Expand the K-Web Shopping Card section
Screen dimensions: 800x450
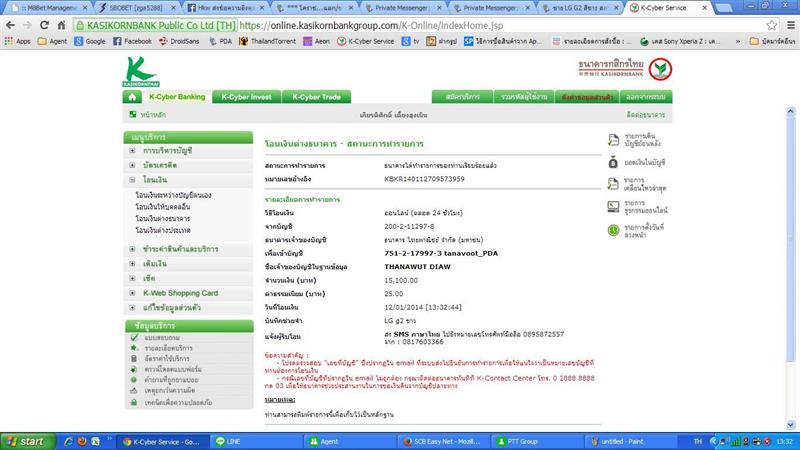[132, 293]
